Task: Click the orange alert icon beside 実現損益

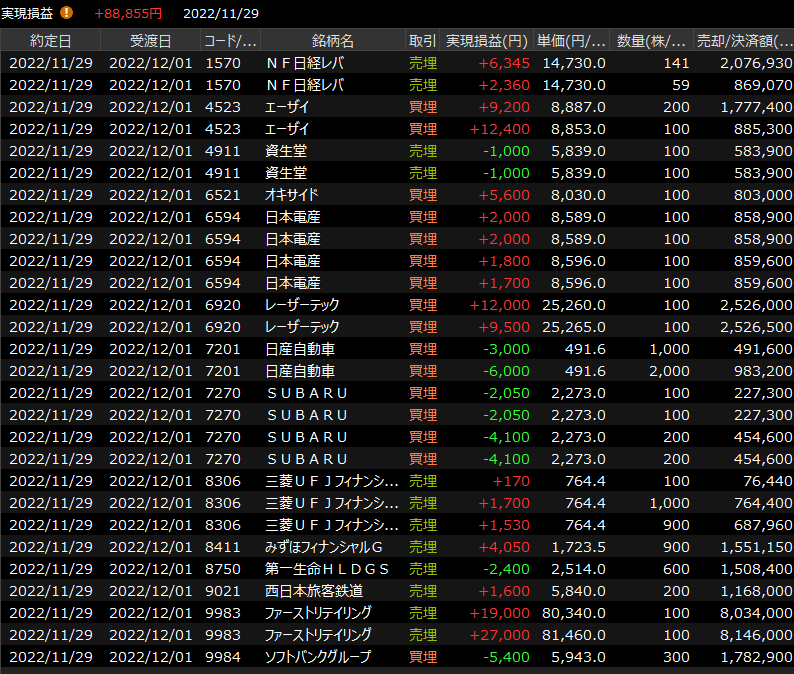Action: tap(67, 13)
